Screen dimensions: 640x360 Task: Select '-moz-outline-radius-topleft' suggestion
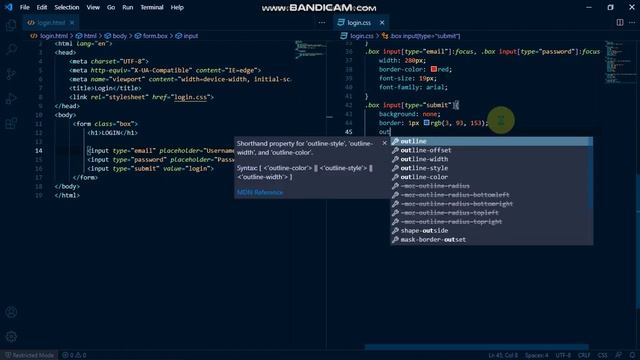pos(491,213)
